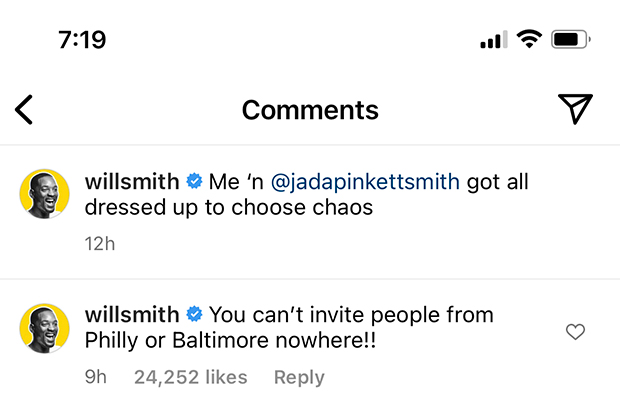This screenshot has width=620, height=416.
Task: Open willsmith's profile picture on the caption
Action: pyautogui.click(x=44, y=194)
